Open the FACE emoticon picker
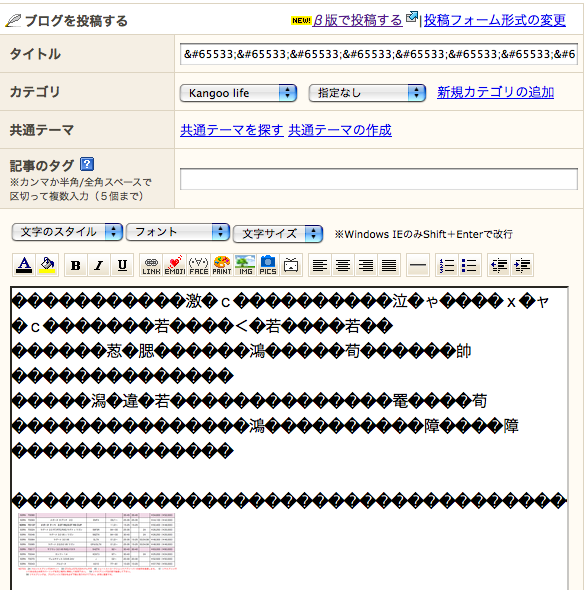 pos(198,265)
